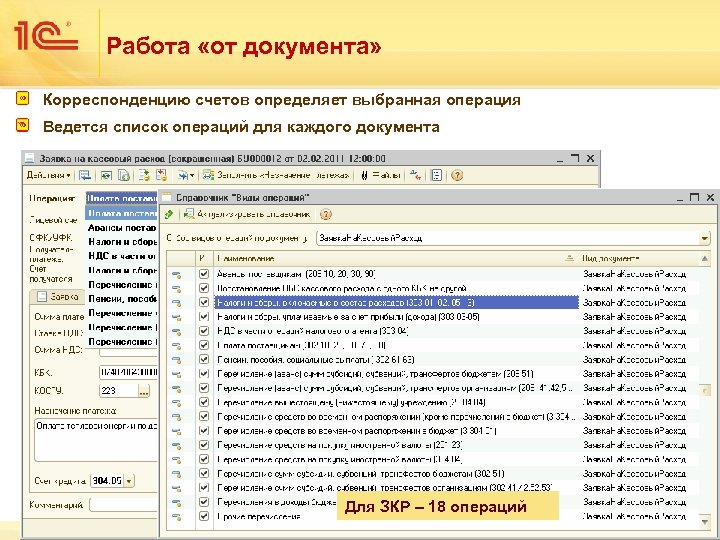720x540 pixels.
Task: Click row icon of Прочие перечисления row
Action: pos(177,517)
